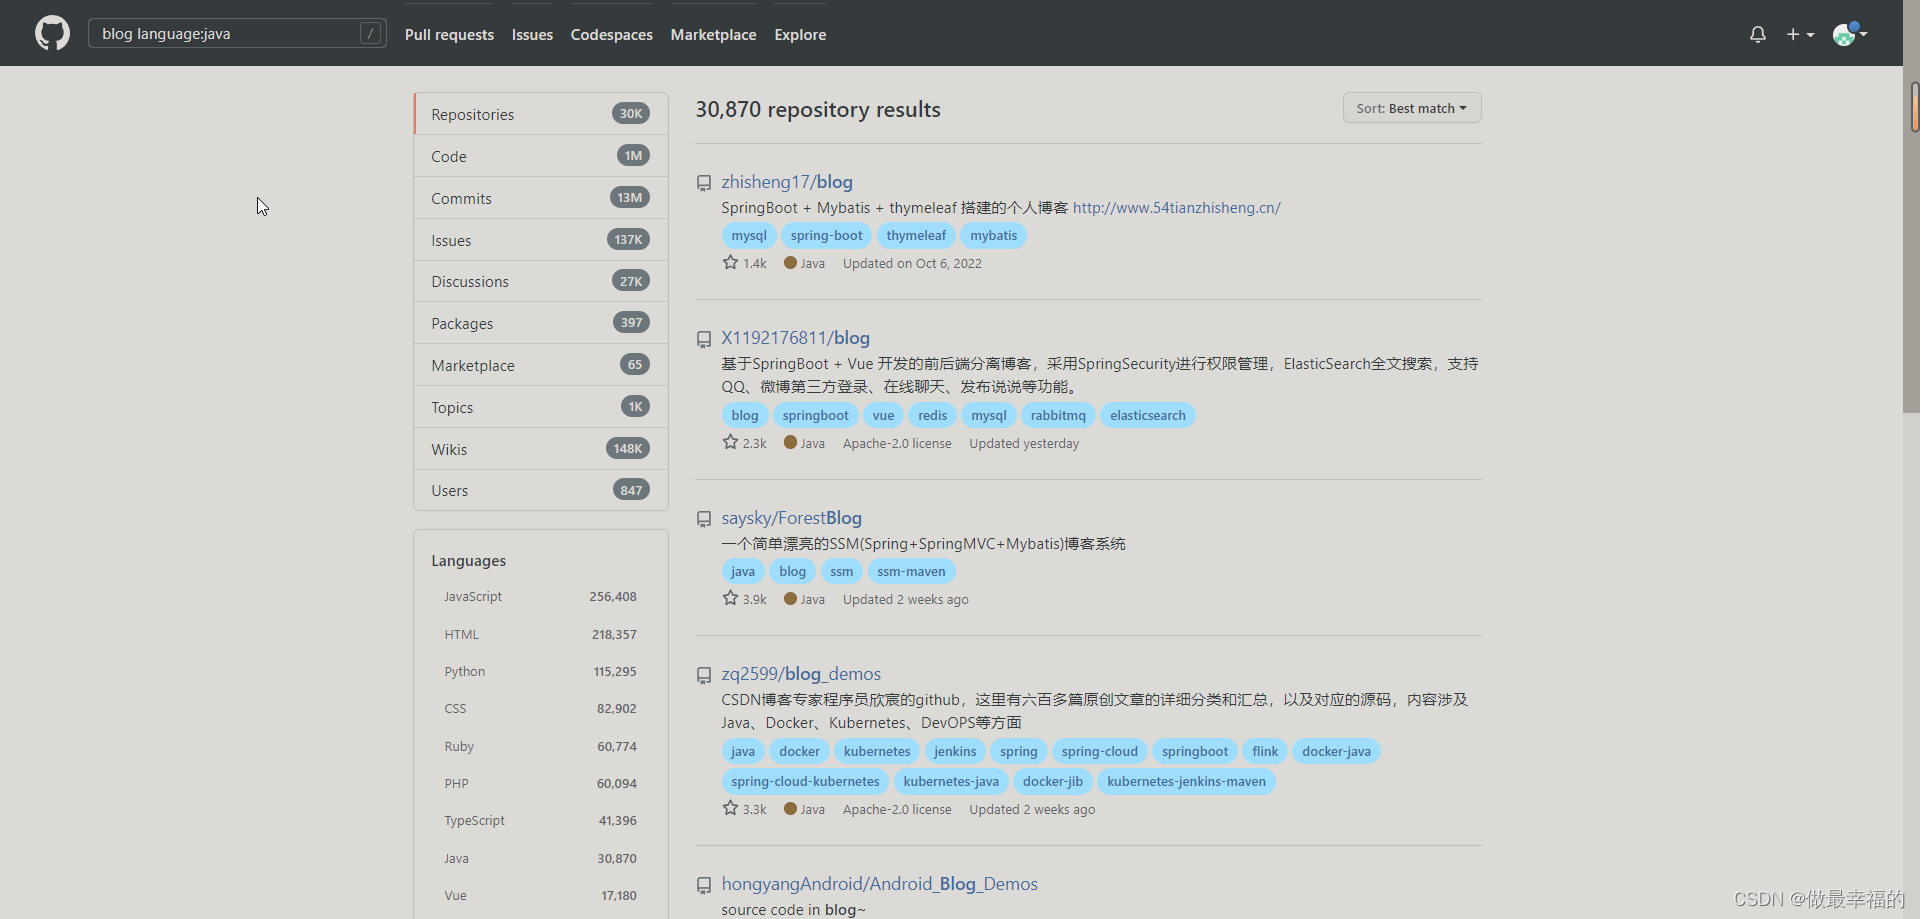Open the jenkins topic tag
Viewport: 1920px width, 919px height.
(x=955, y=751)
